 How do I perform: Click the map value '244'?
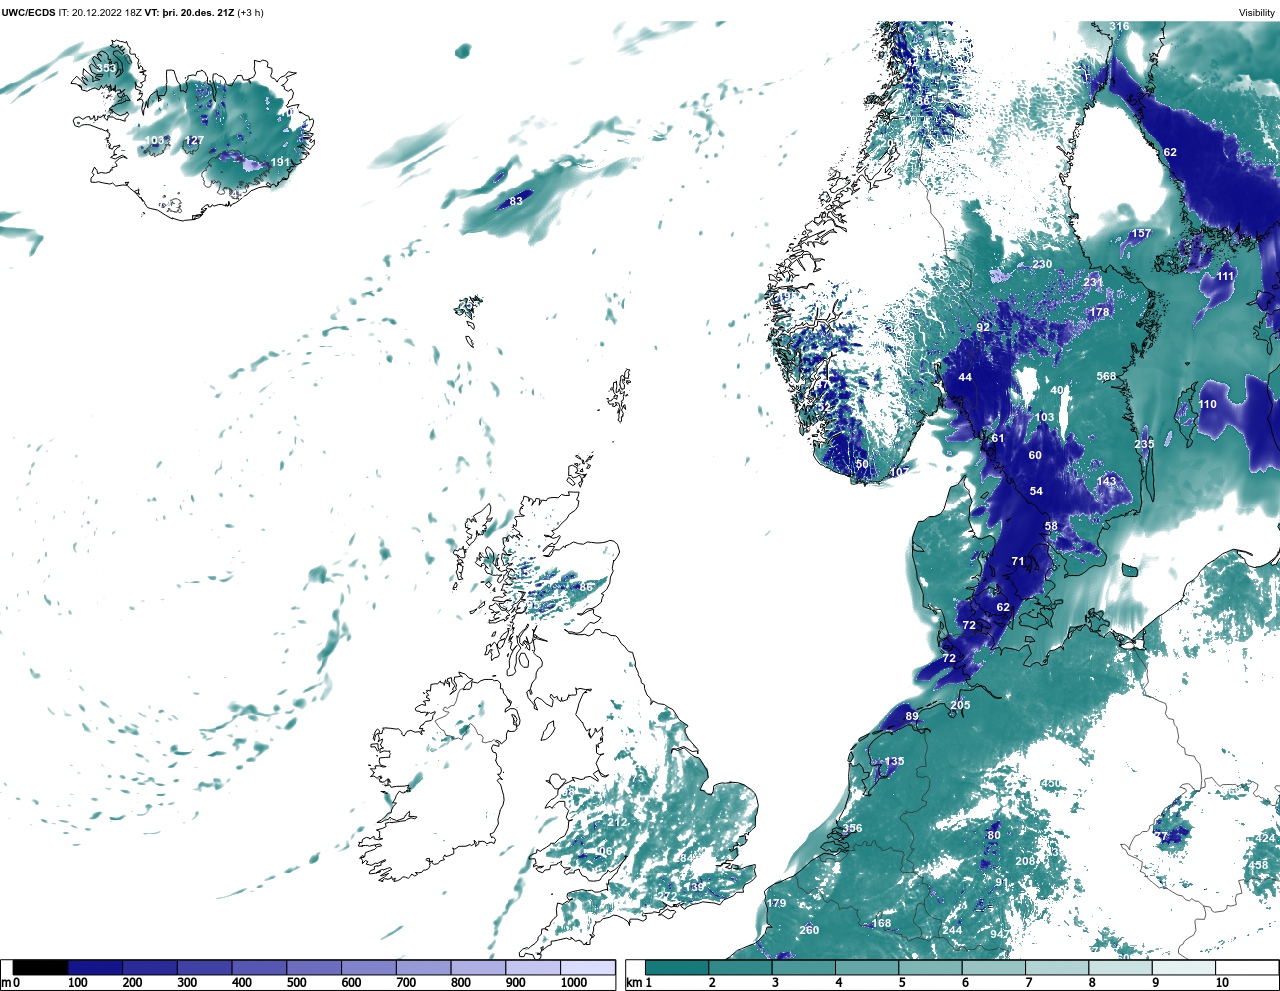pyautogui.click(x=952, y=930)
